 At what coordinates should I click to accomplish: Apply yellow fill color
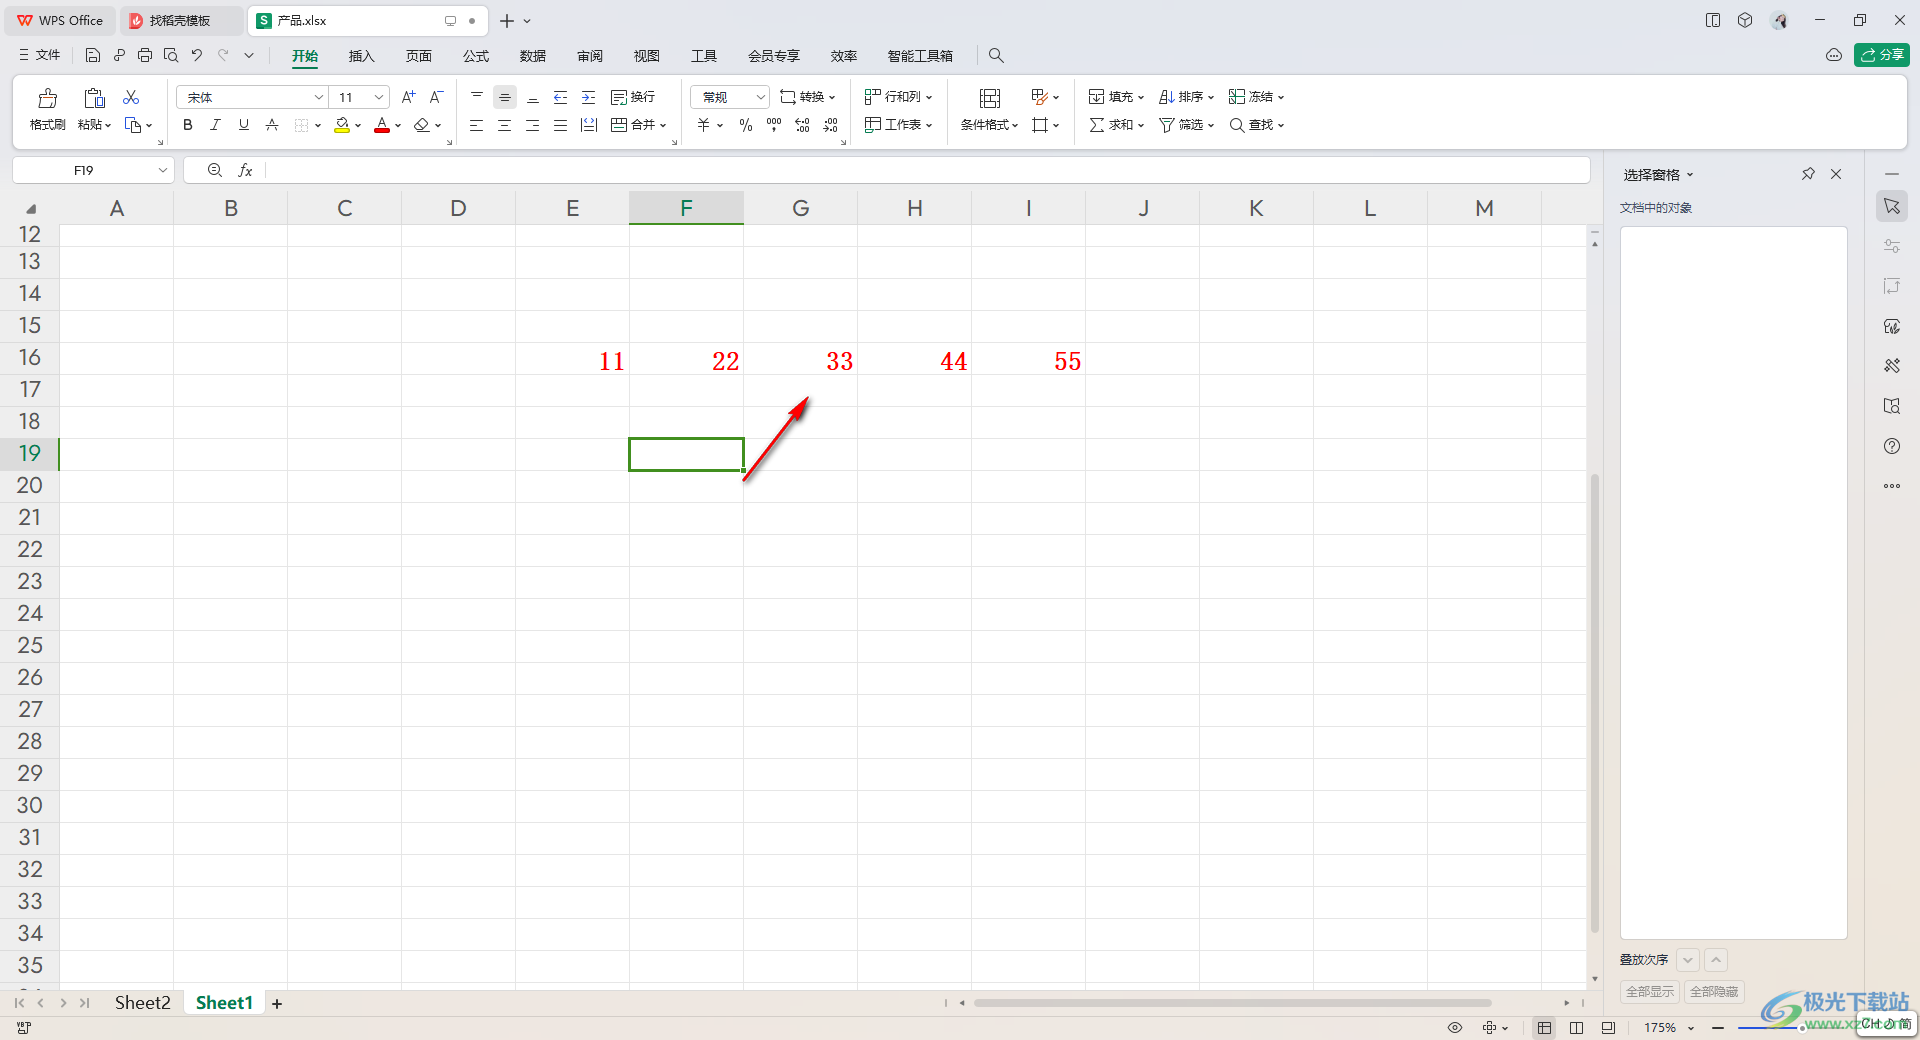pyautogui.click(x=342, y=125)
